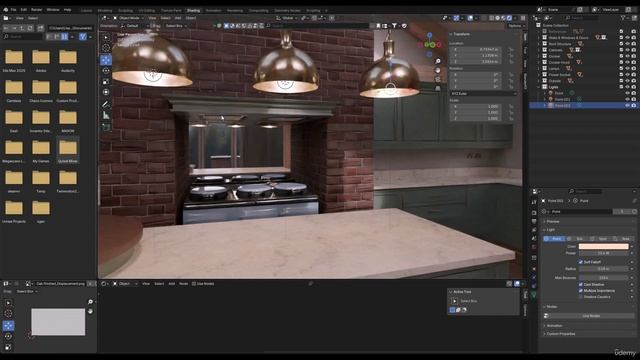Select the Annotate tool in the viewport toolbar

click(x=106, y=104)
